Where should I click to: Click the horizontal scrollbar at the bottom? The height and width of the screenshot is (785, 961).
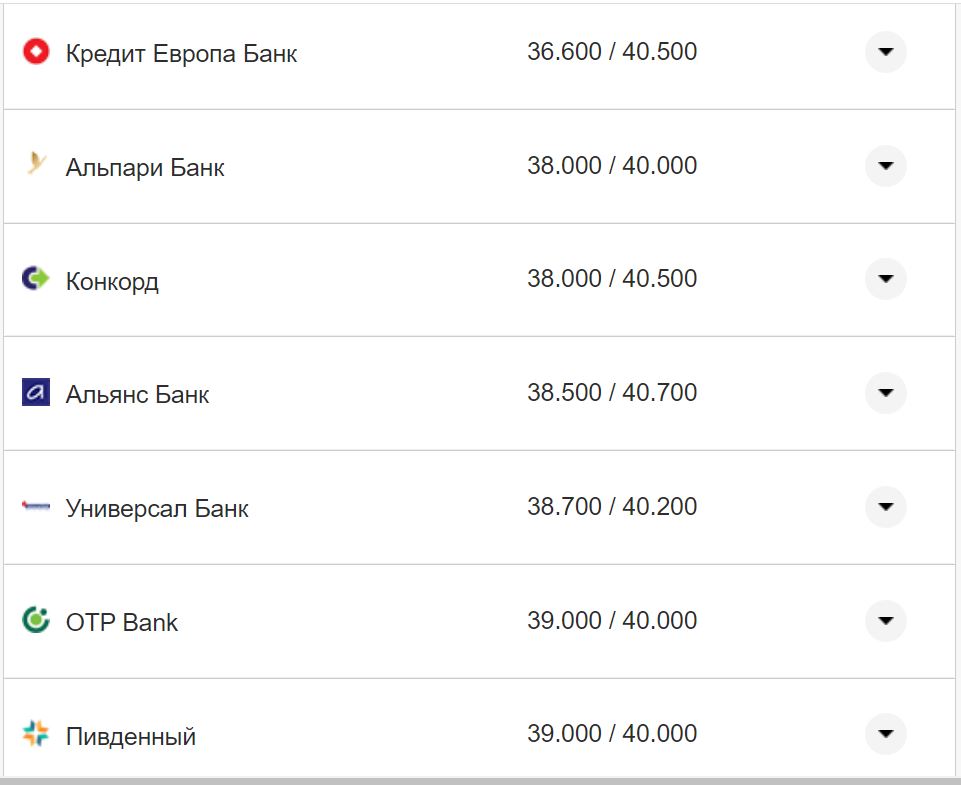480,780
